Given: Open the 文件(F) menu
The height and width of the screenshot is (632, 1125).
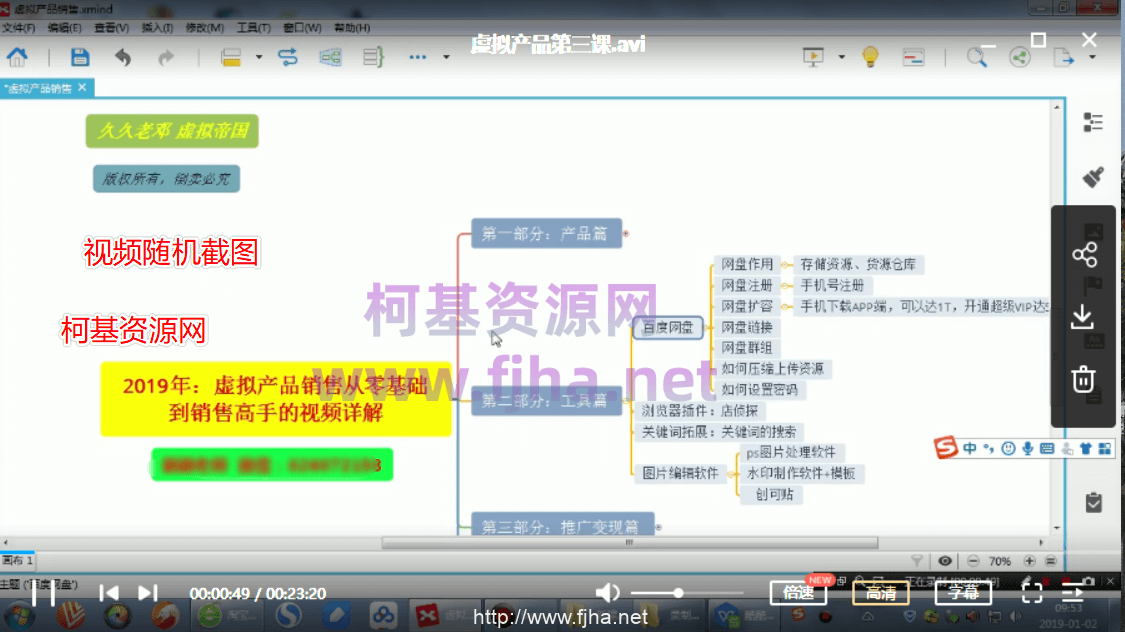Looking at the screenshot, I should pyautogui.click(x=18, y=27).
